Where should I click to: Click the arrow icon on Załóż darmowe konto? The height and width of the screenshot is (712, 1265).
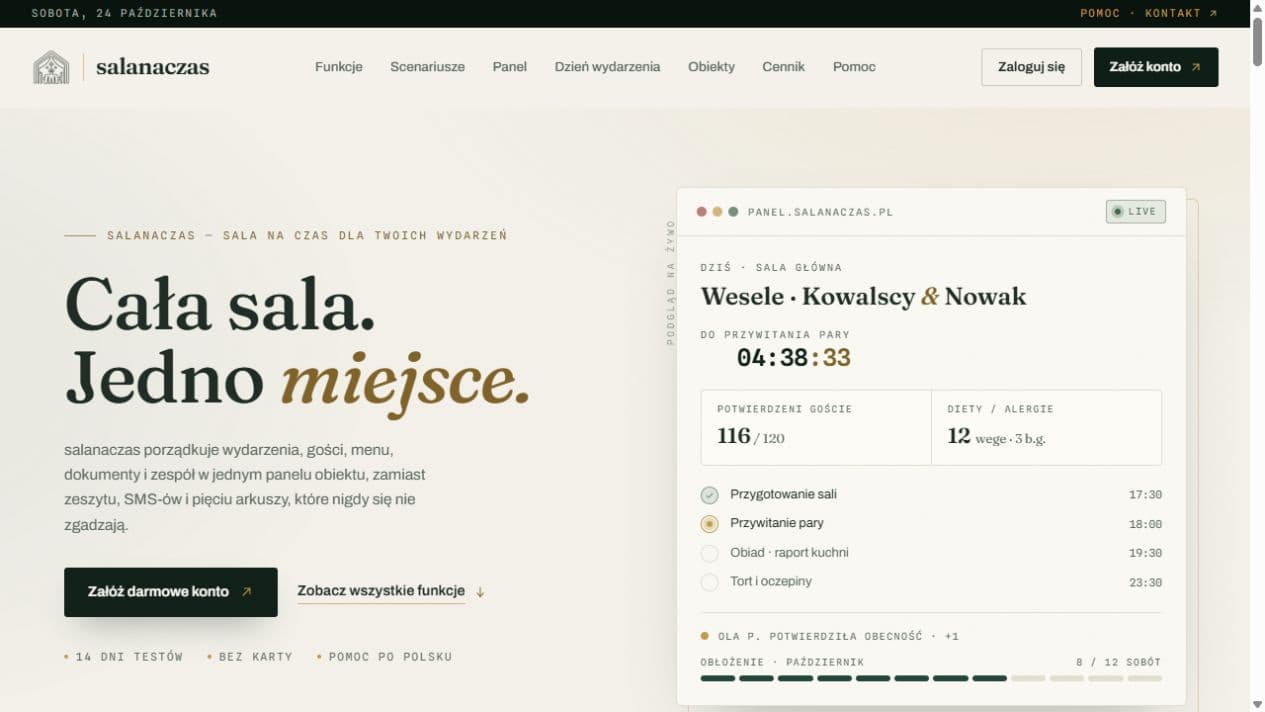(246, 592)
